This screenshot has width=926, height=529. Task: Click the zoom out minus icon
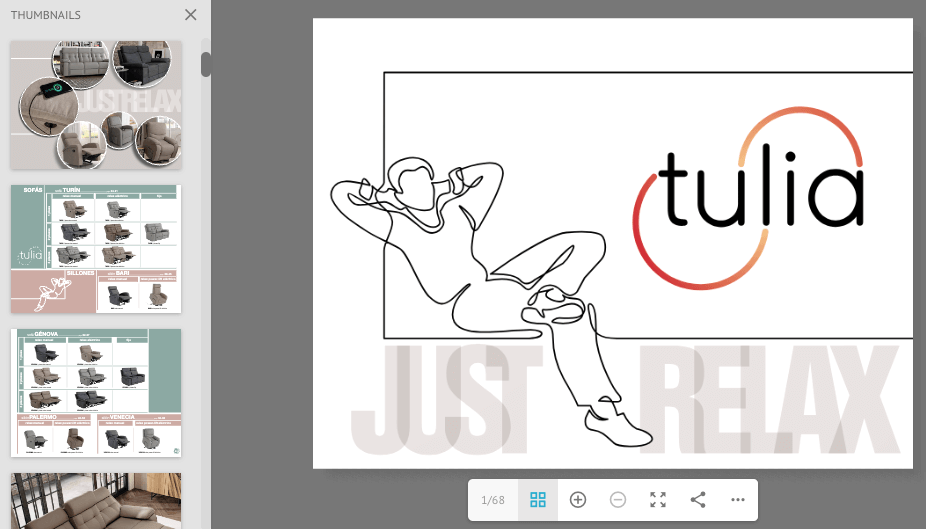click(618, 500)
